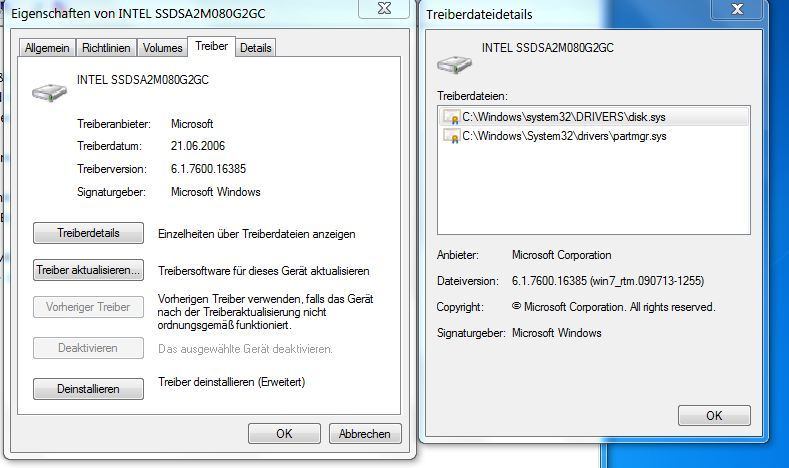Switch to the Volumes tab
The image size is (789, 468).
pos(163,48)
